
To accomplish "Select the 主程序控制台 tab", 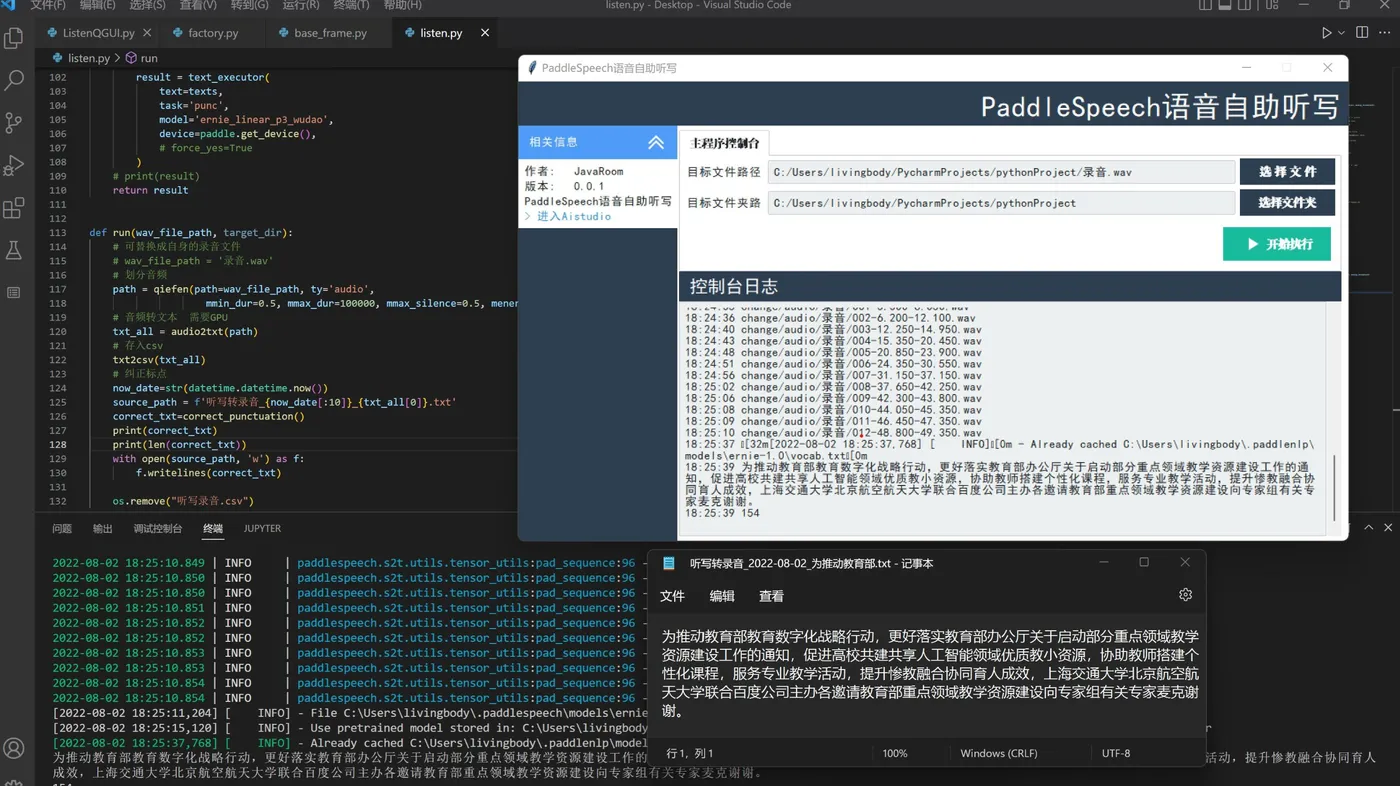I will (x=725, y=143).
